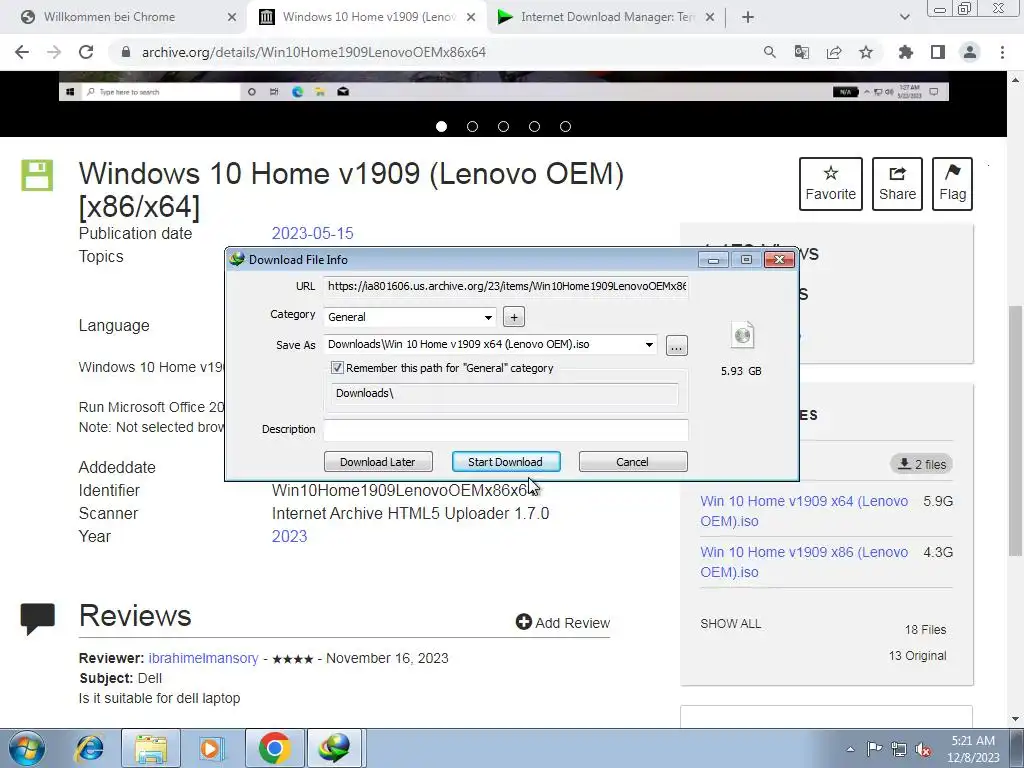Click the search magnifier in address bar
Image resolution: width=1024 pixels, height=768 pixels.
[x=770, y=52]
